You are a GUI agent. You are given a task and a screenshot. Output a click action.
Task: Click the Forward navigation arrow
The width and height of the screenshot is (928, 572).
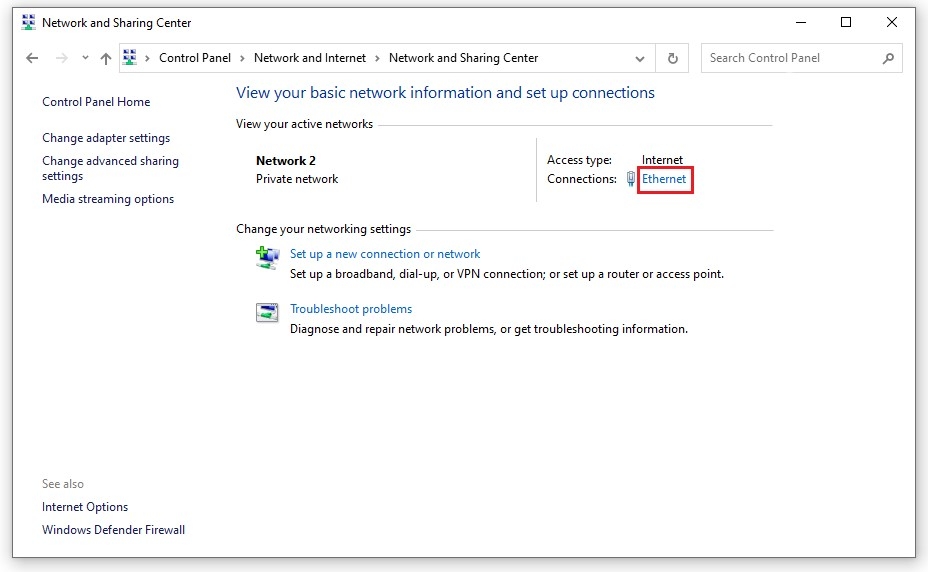pyautogui.click(x=62, y=58)
